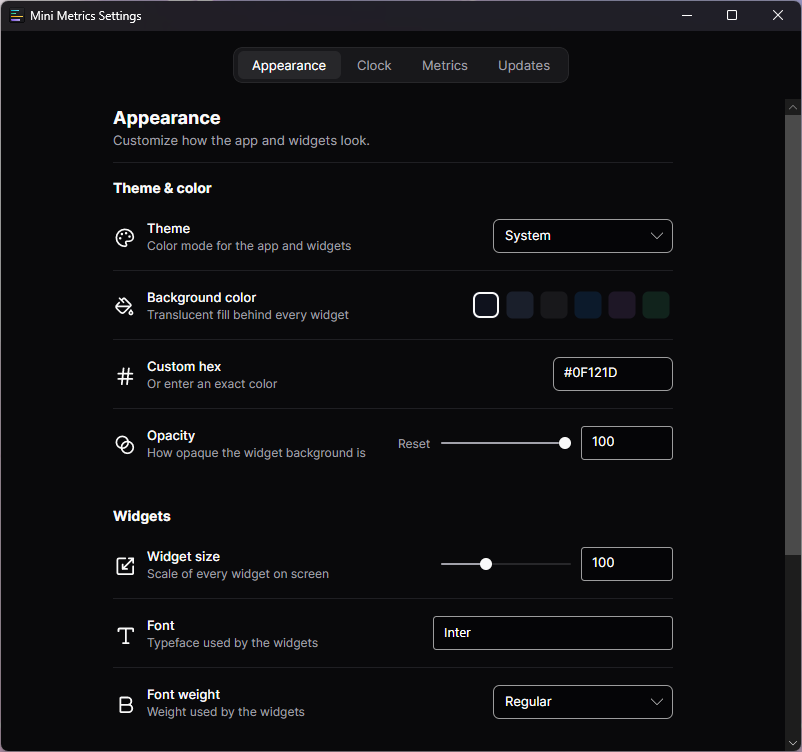The width and height of the screenshot is (802, 752).
Task: Click the scrollbar down arrow
Action: 793,743
